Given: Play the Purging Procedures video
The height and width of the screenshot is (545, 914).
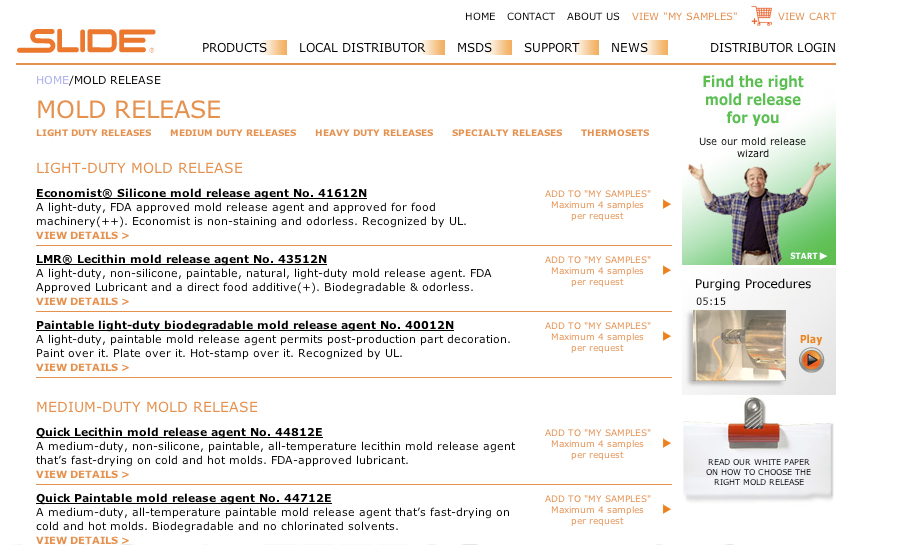Looking at the screenshot, I should (x=811, y=360).
